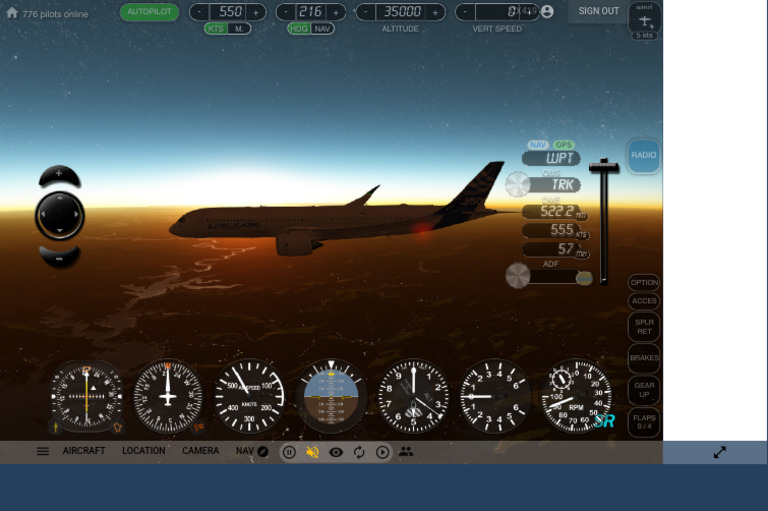Decrease heading with minus button

point(286,12)
